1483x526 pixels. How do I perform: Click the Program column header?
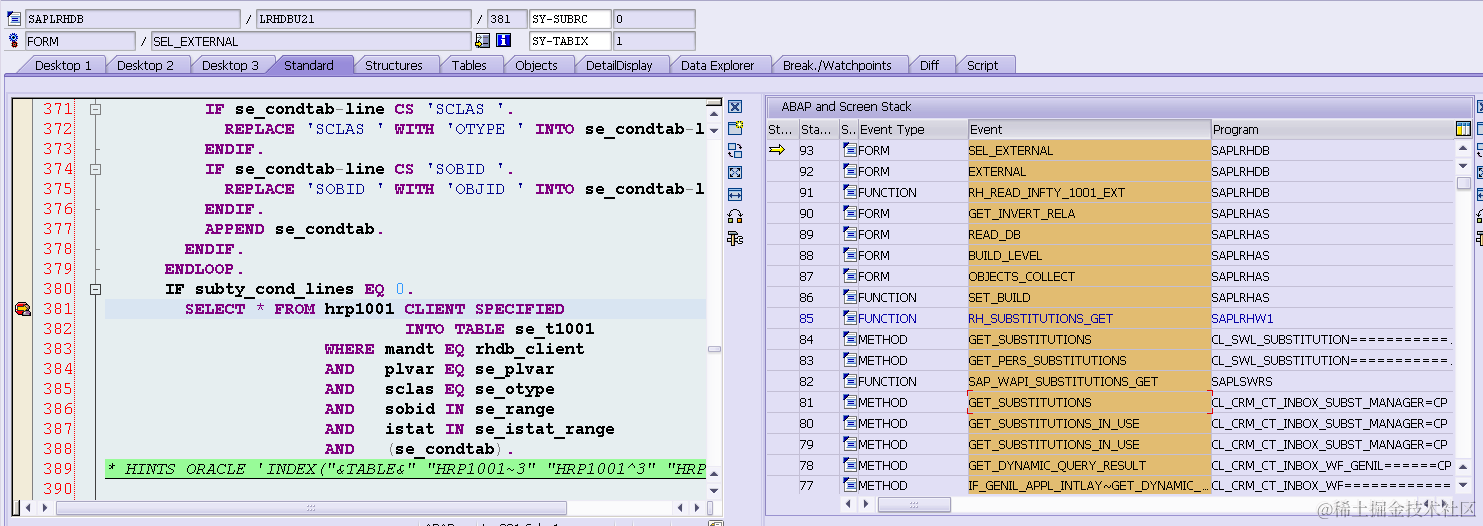click(x=1332, y=129)
